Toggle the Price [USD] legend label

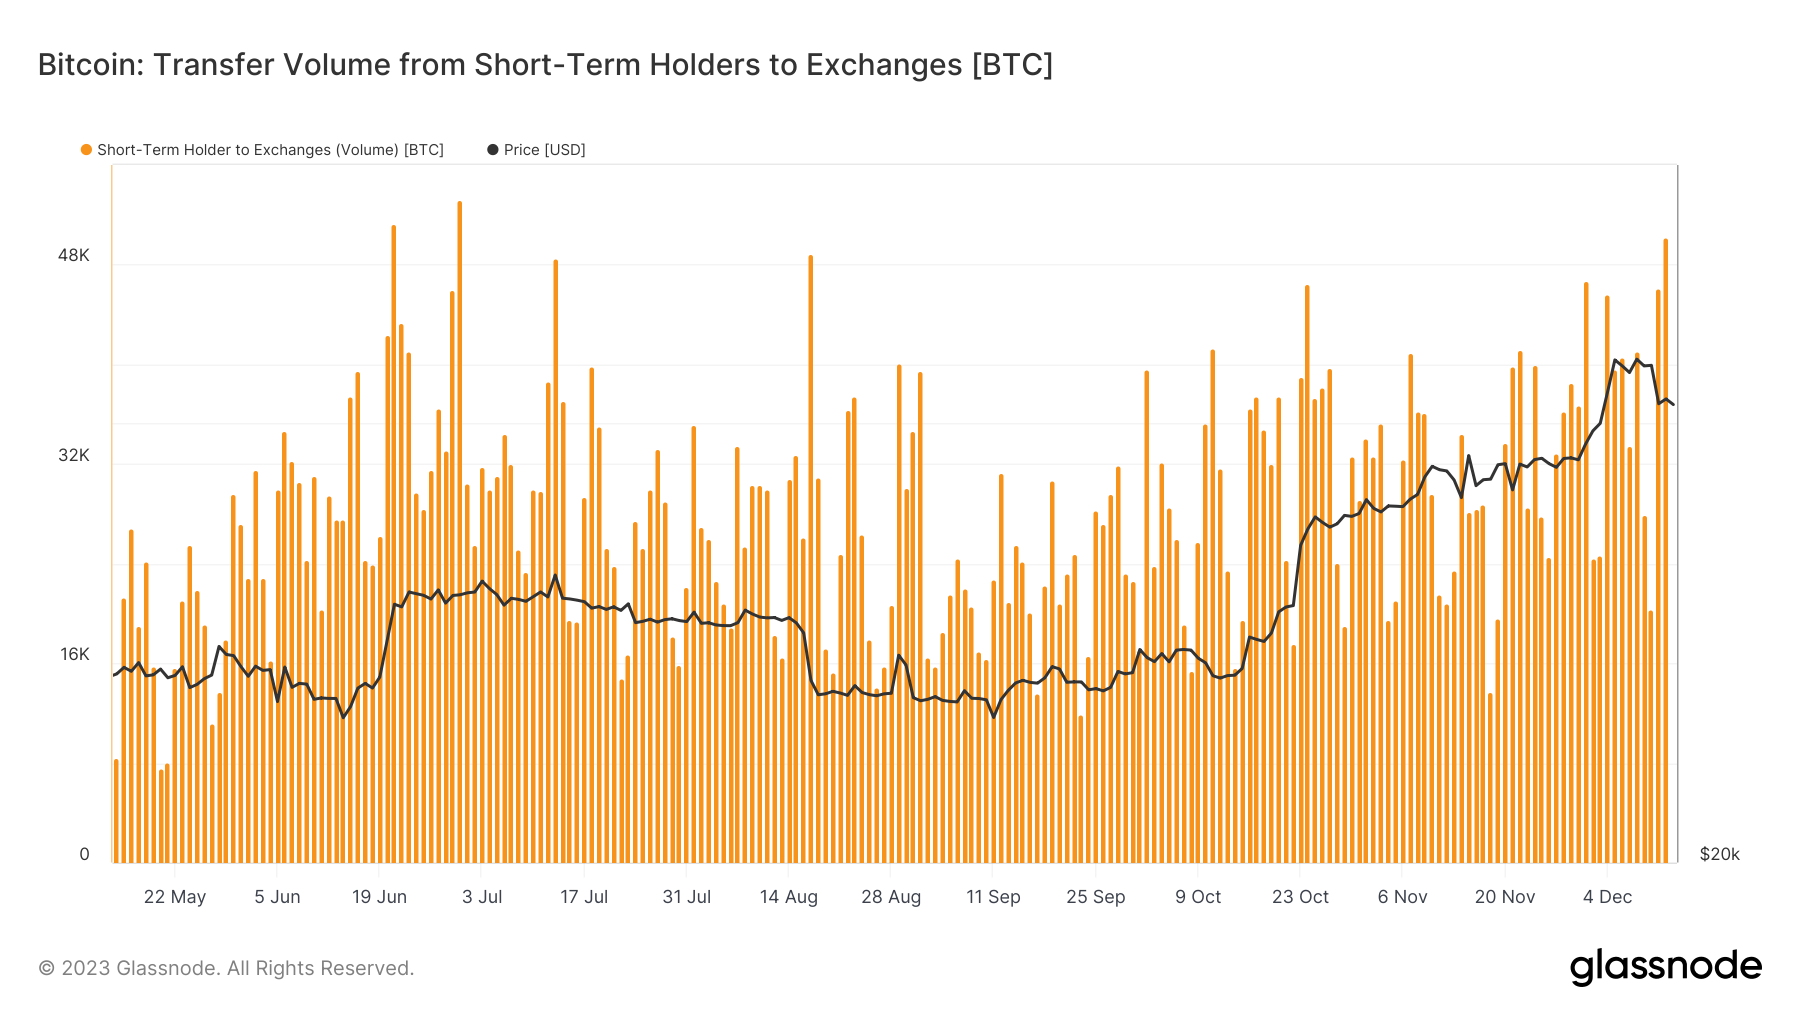pos(544,150)
